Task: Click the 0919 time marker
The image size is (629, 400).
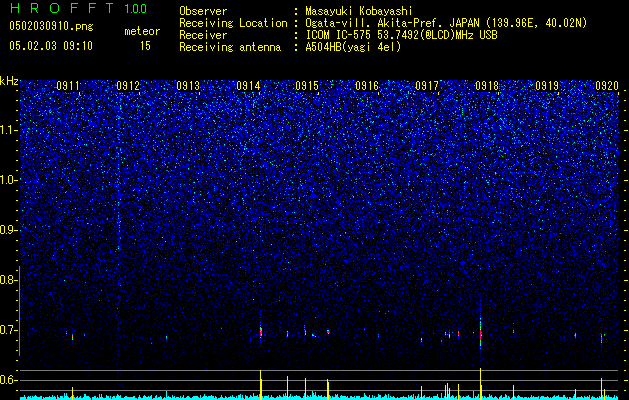Action: point(547,86)
